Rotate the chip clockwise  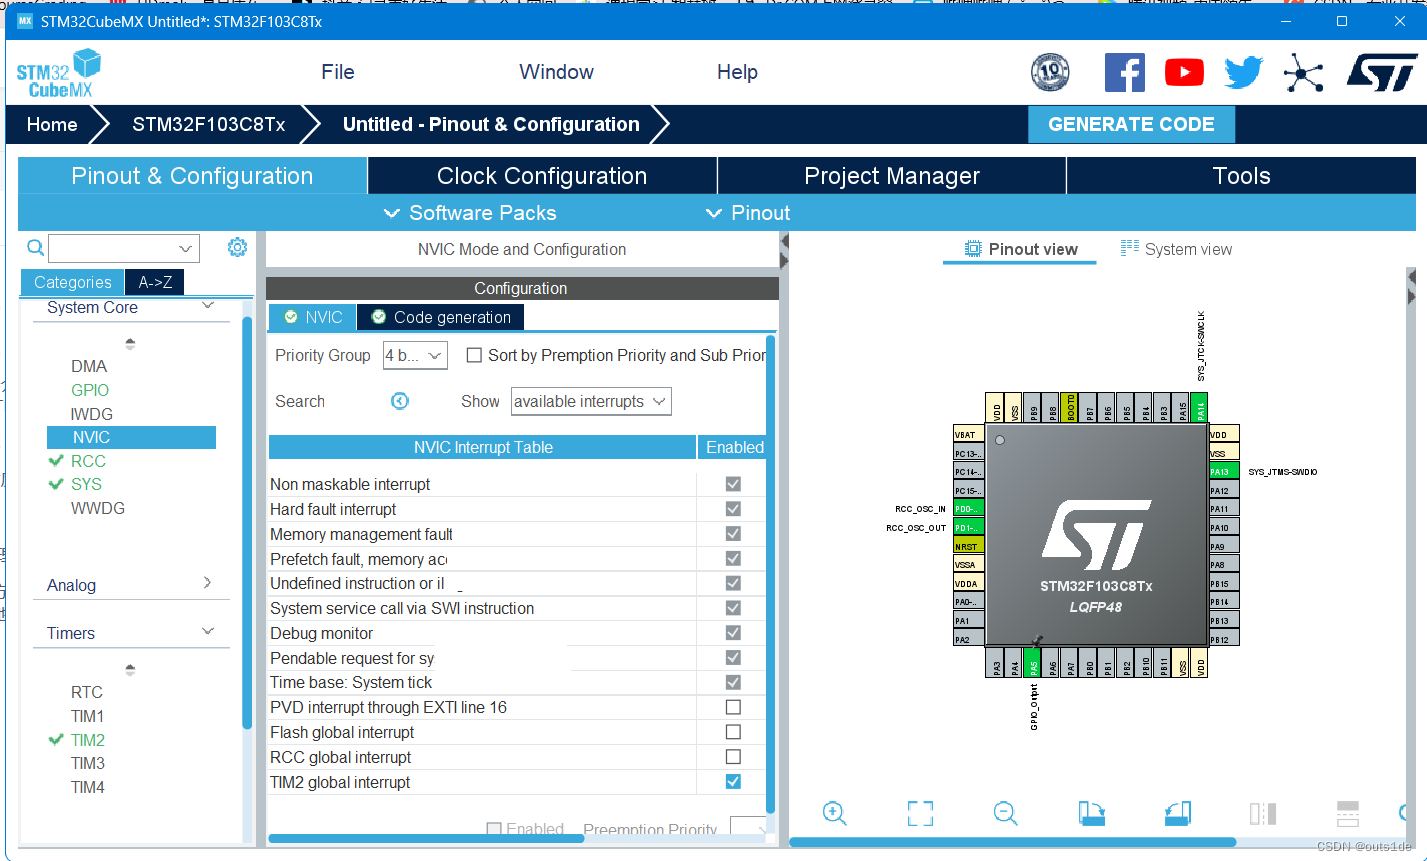(x=1091, y=813)
